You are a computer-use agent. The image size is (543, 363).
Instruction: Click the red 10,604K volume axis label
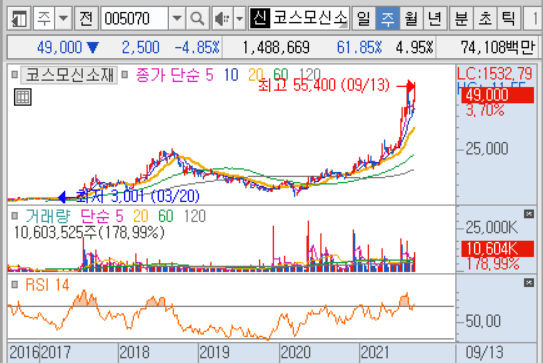(498, 249)
